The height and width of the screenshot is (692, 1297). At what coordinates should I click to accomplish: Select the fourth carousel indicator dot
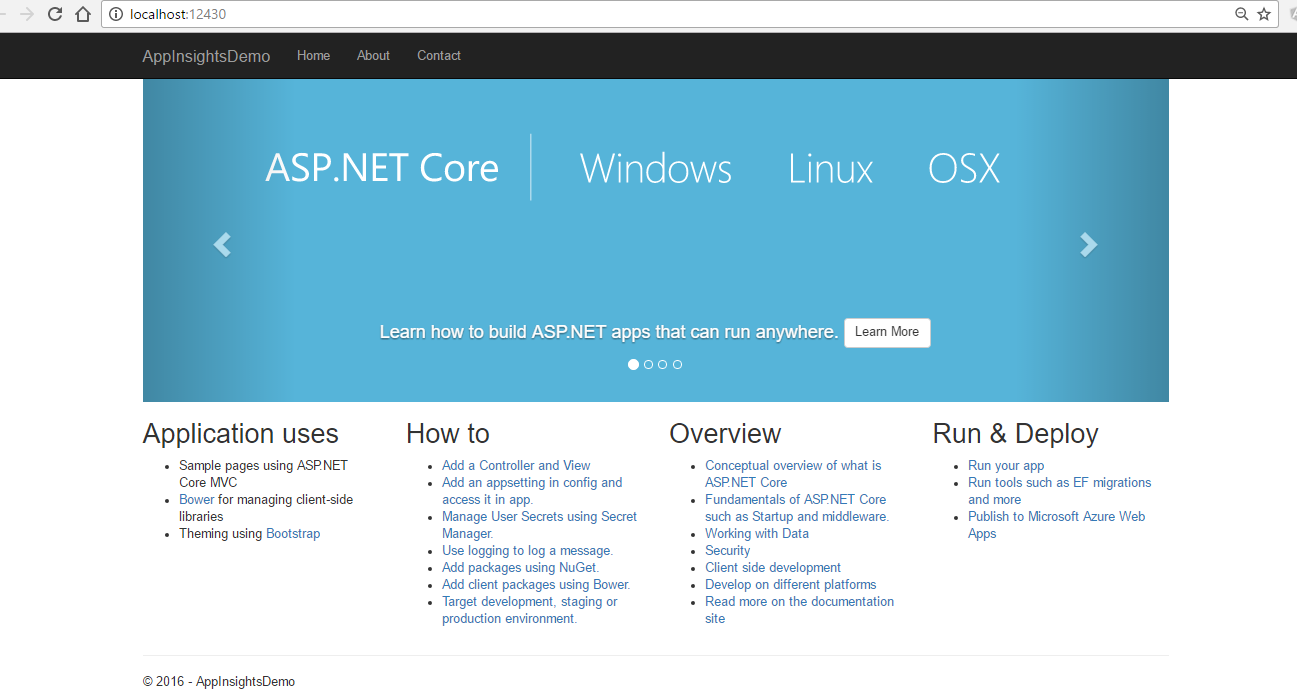tap(677, 365)
